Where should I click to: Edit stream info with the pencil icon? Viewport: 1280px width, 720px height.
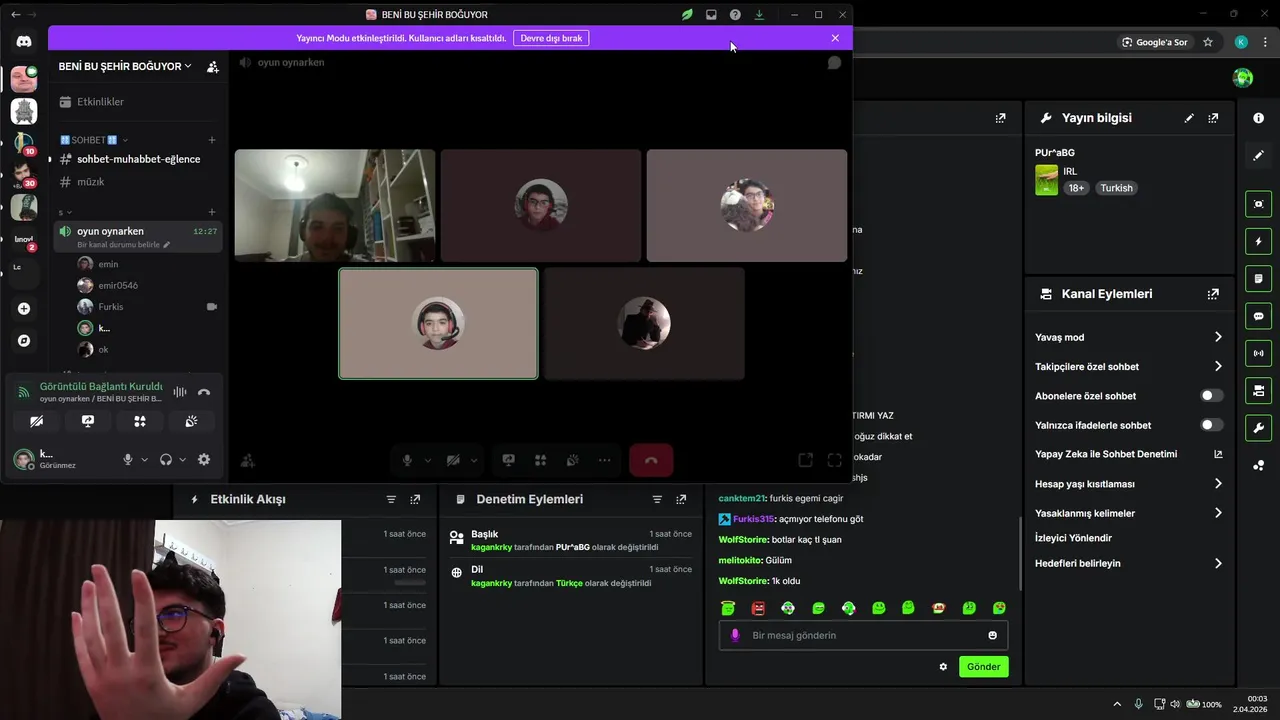pos(1189,118)
